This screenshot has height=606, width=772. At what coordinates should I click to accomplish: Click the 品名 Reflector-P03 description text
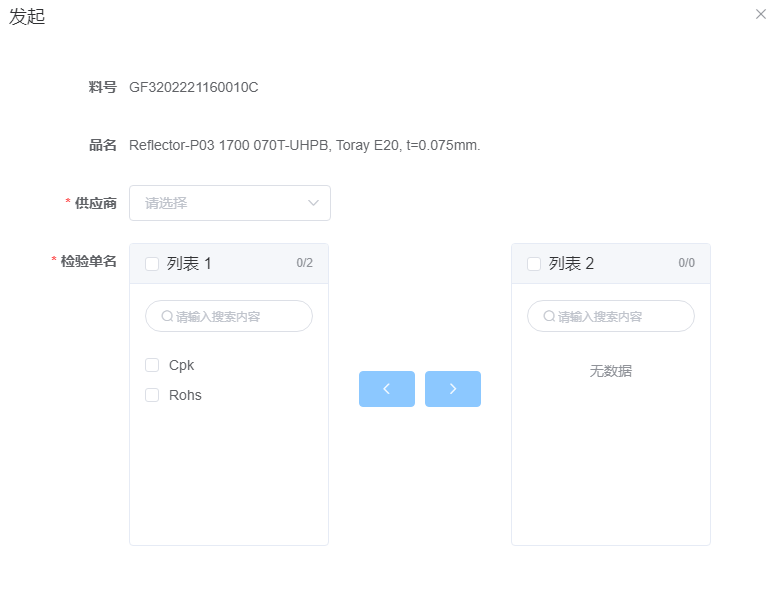point(304,145)
